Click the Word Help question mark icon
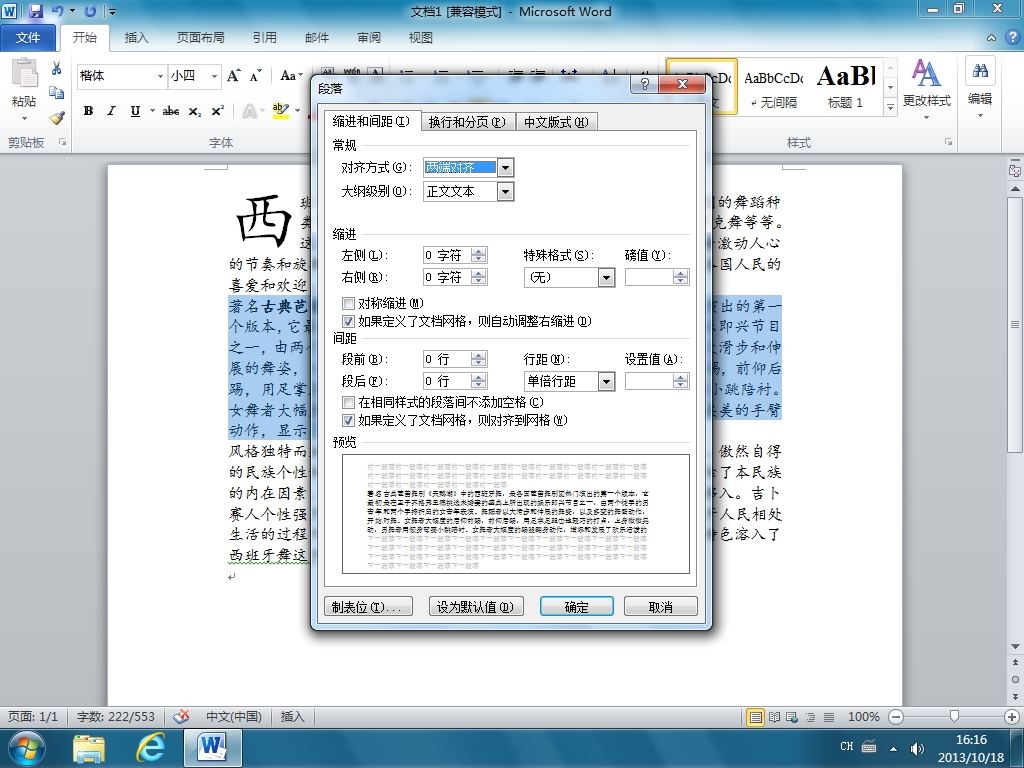1024x768 pixels. click(x=1012, y=37)
